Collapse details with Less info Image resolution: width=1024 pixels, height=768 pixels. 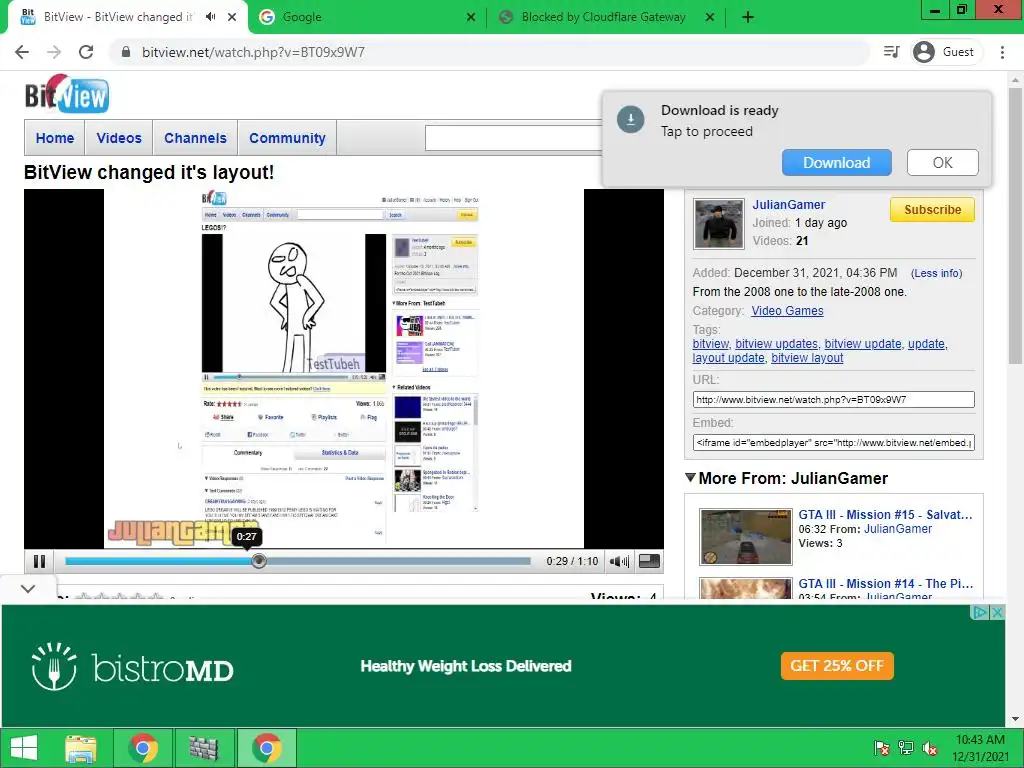(936, 273)
